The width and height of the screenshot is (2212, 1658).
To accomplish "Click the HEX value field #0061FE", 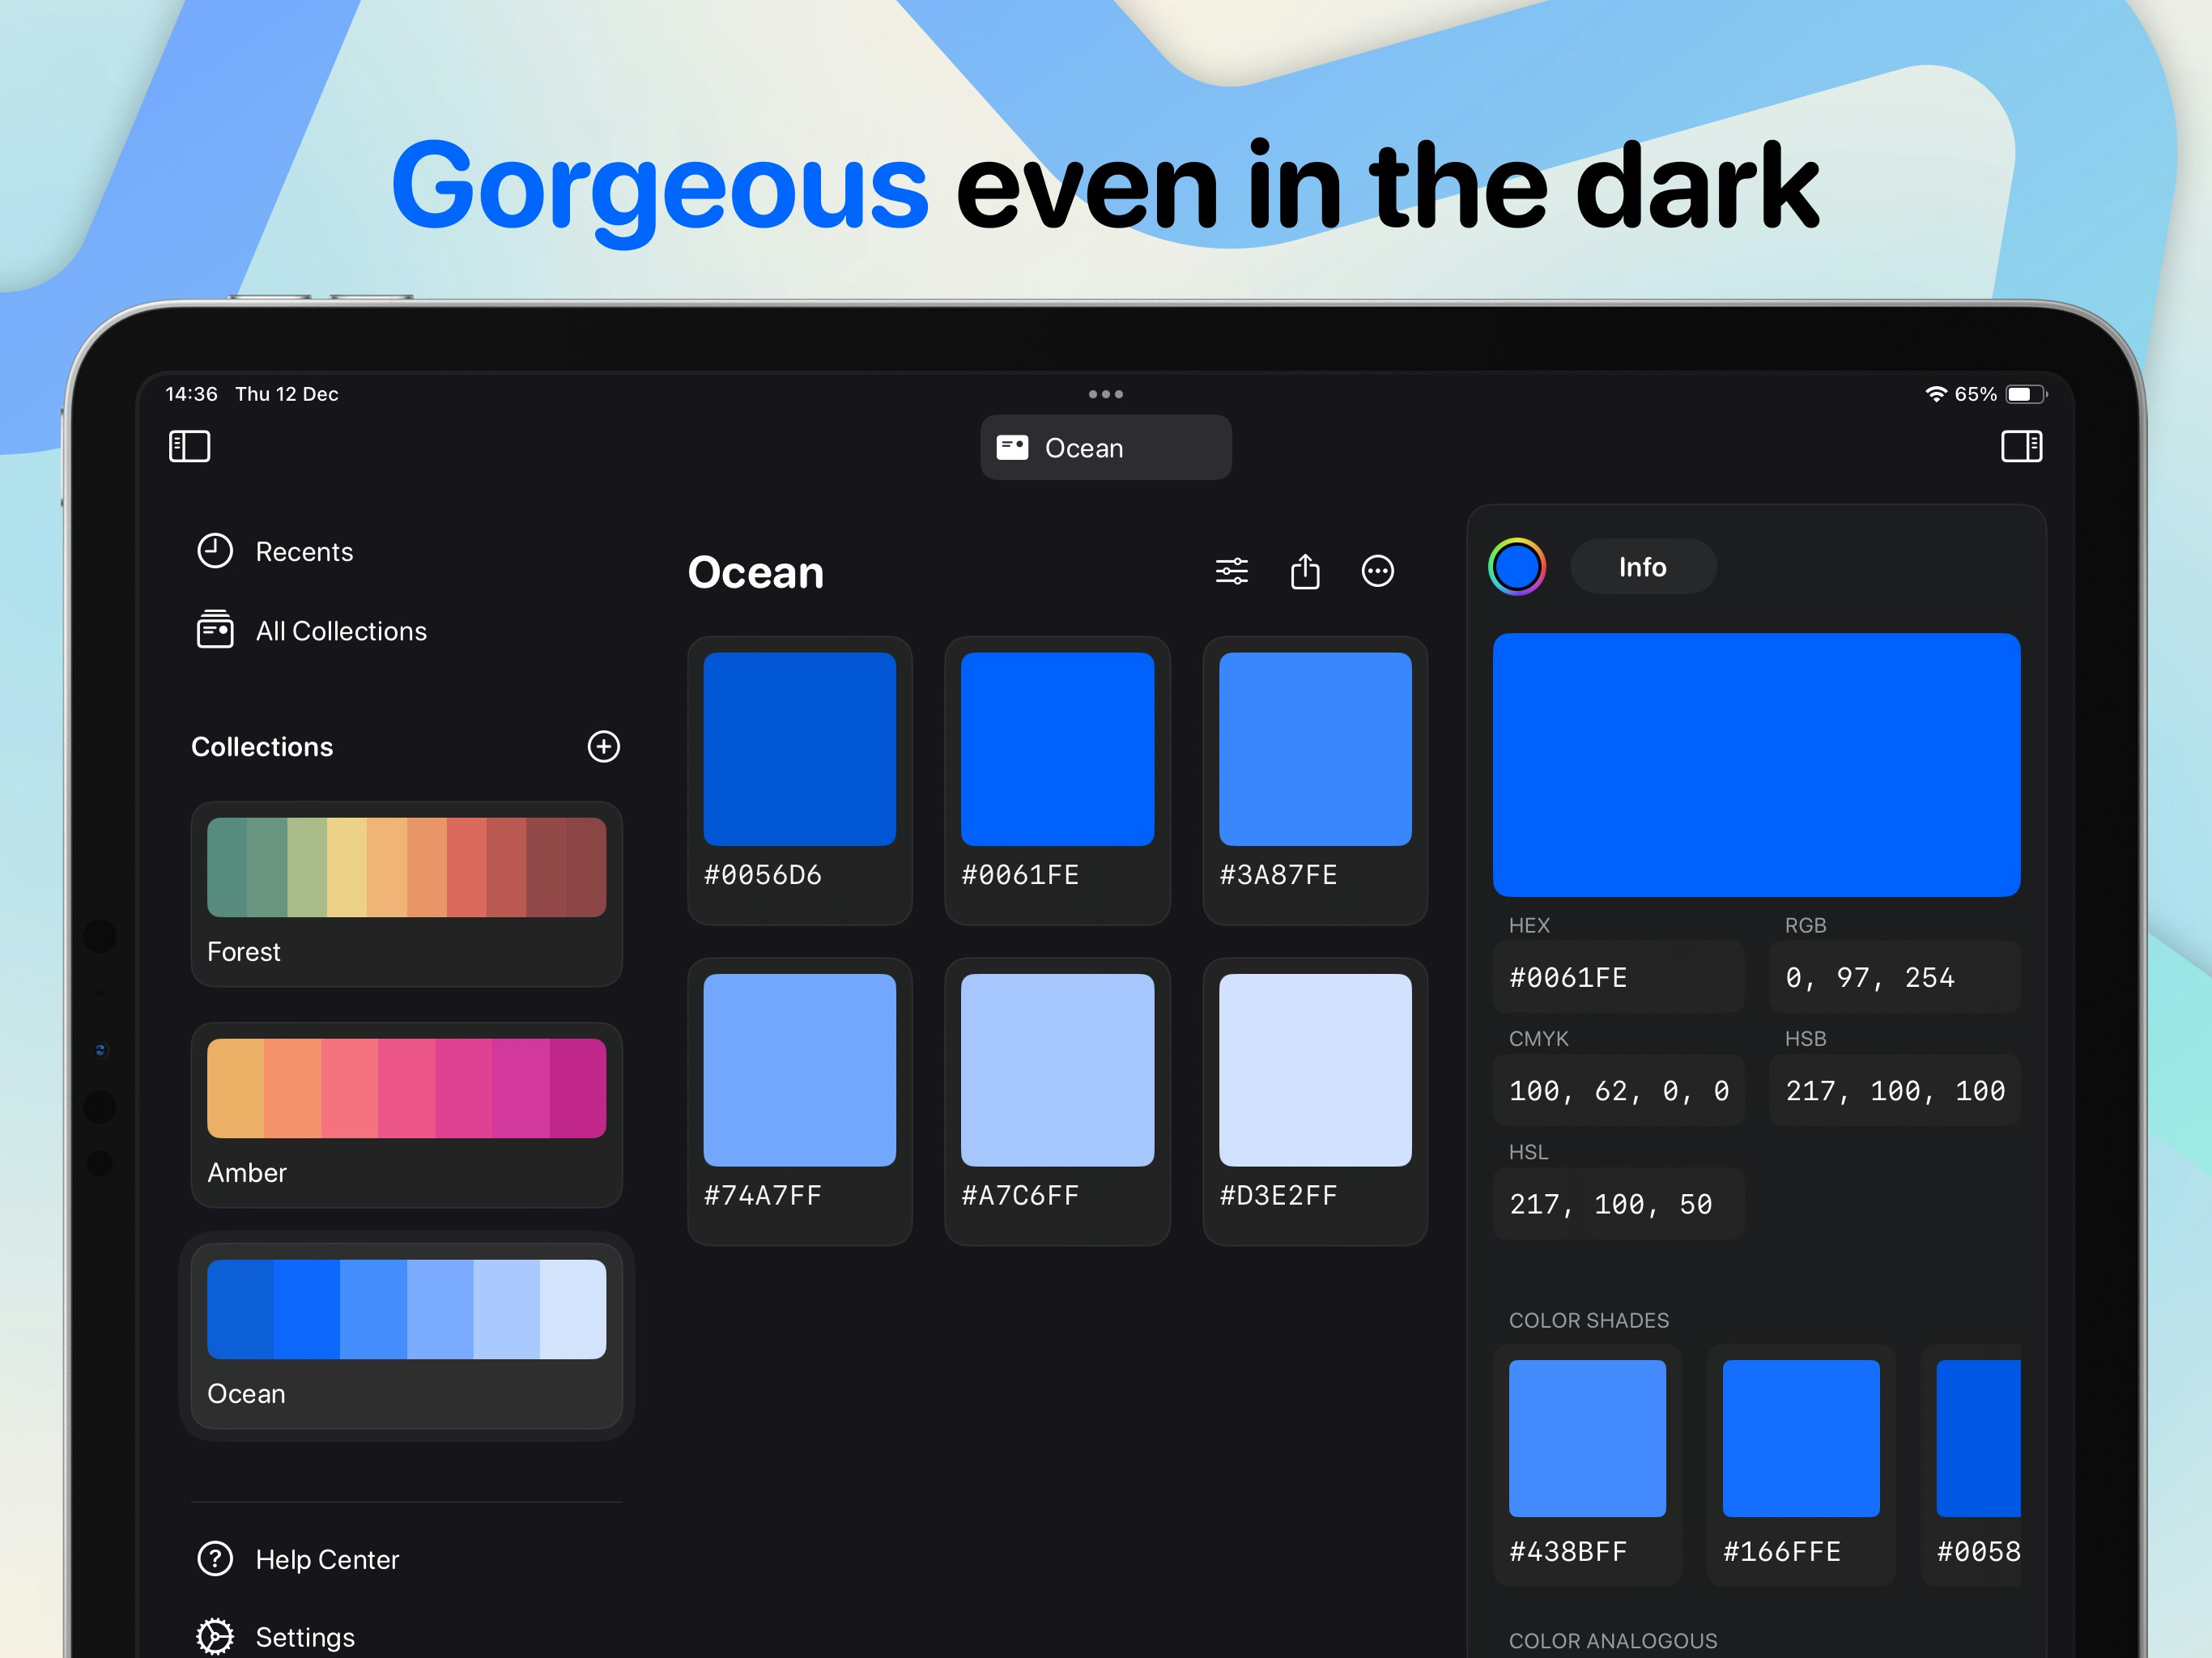I will [1618, 977].
